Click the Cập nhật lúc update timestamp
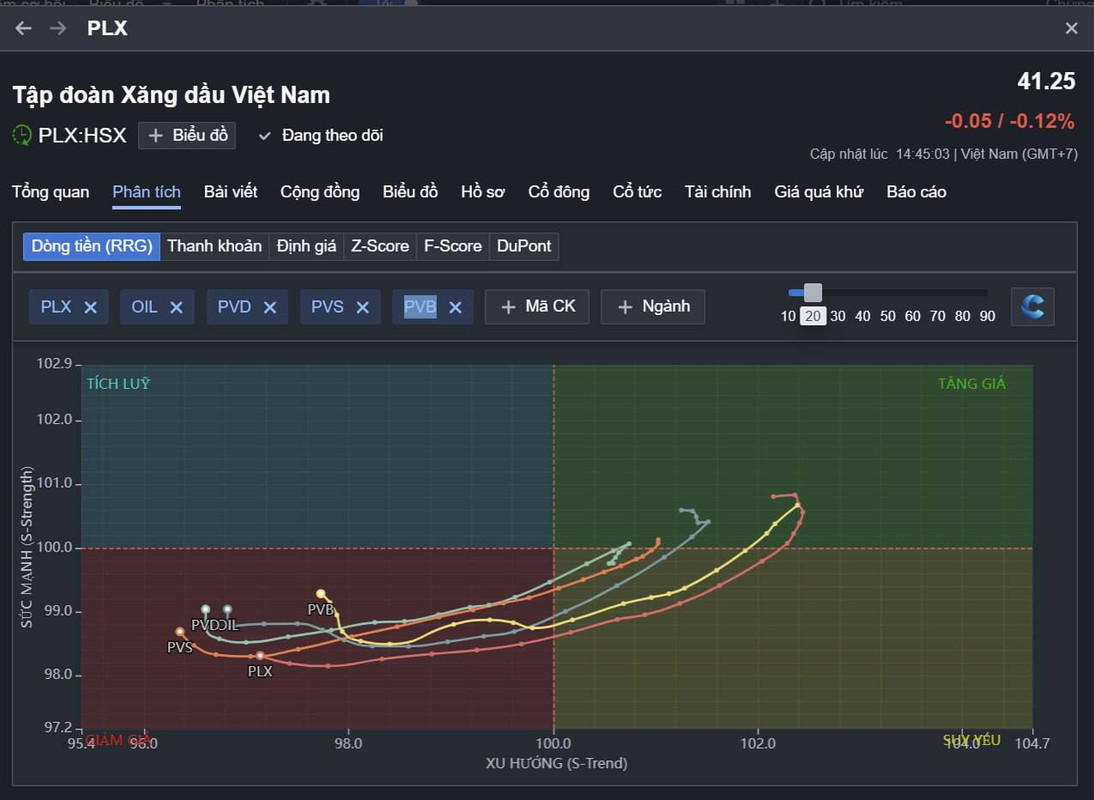 (x=943, y=154)
